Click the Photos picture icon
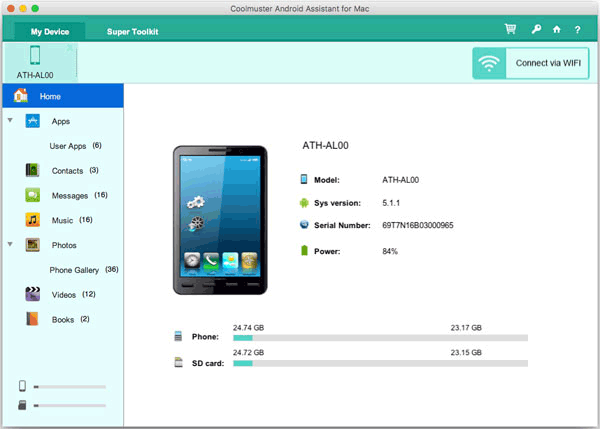The height and width of the screenshot is (429, 600). [x=33, y=245]
